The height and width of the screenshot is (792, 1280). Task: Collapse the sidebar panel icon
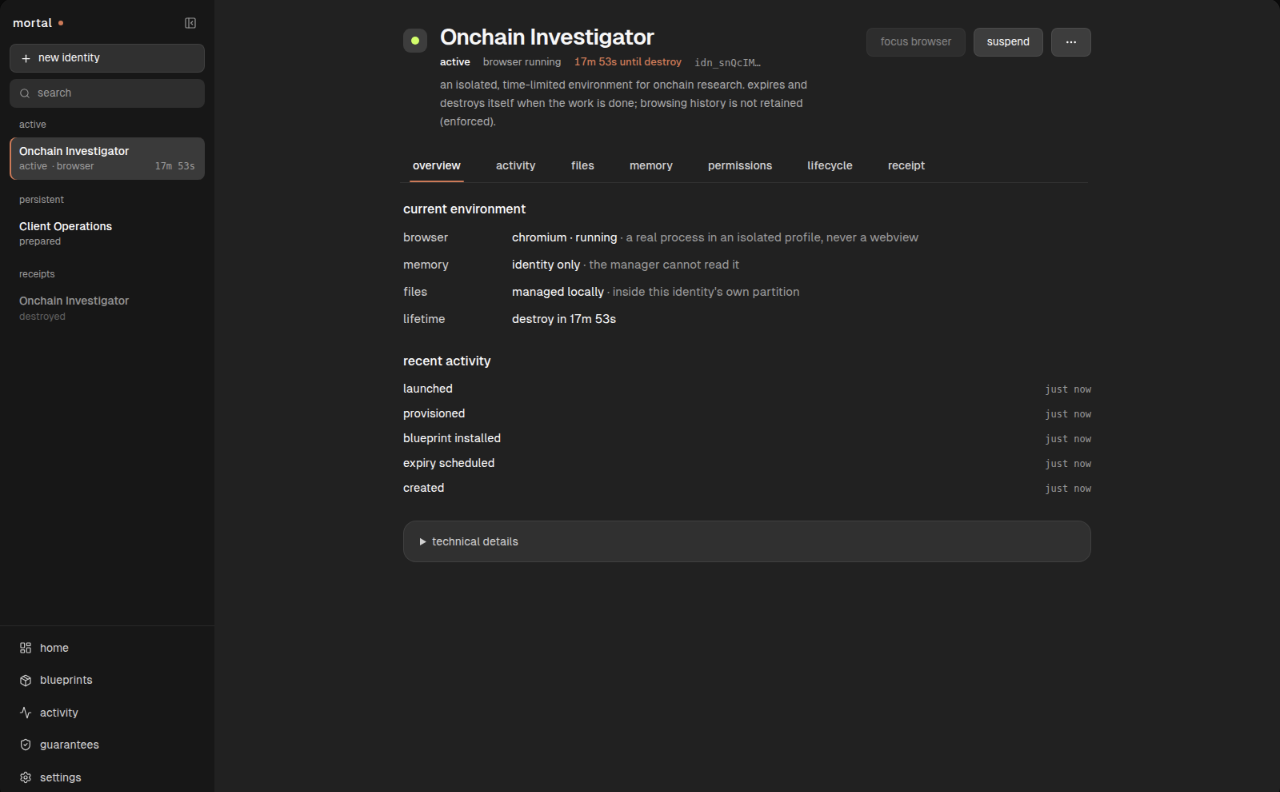click(190, 23)
